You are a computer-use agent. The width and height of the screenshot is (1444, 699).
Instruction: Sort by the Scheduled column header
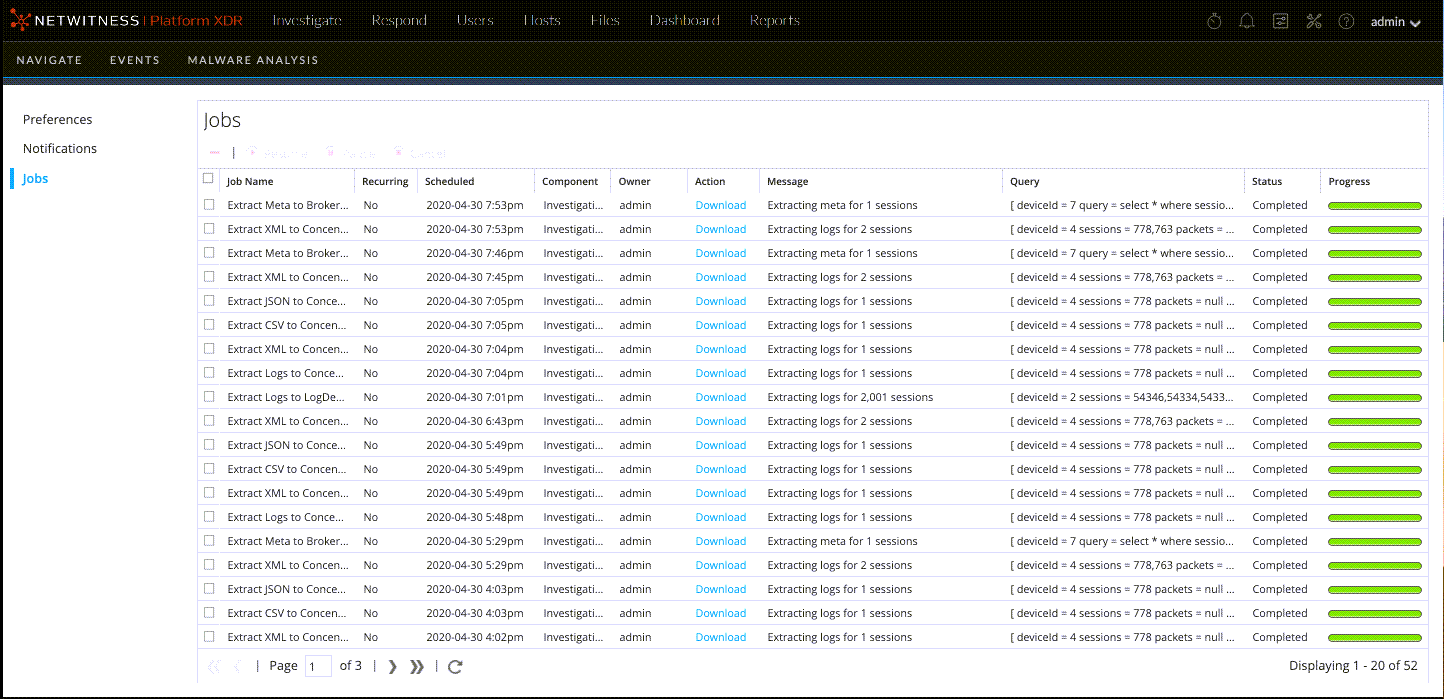tap(449, 182)
